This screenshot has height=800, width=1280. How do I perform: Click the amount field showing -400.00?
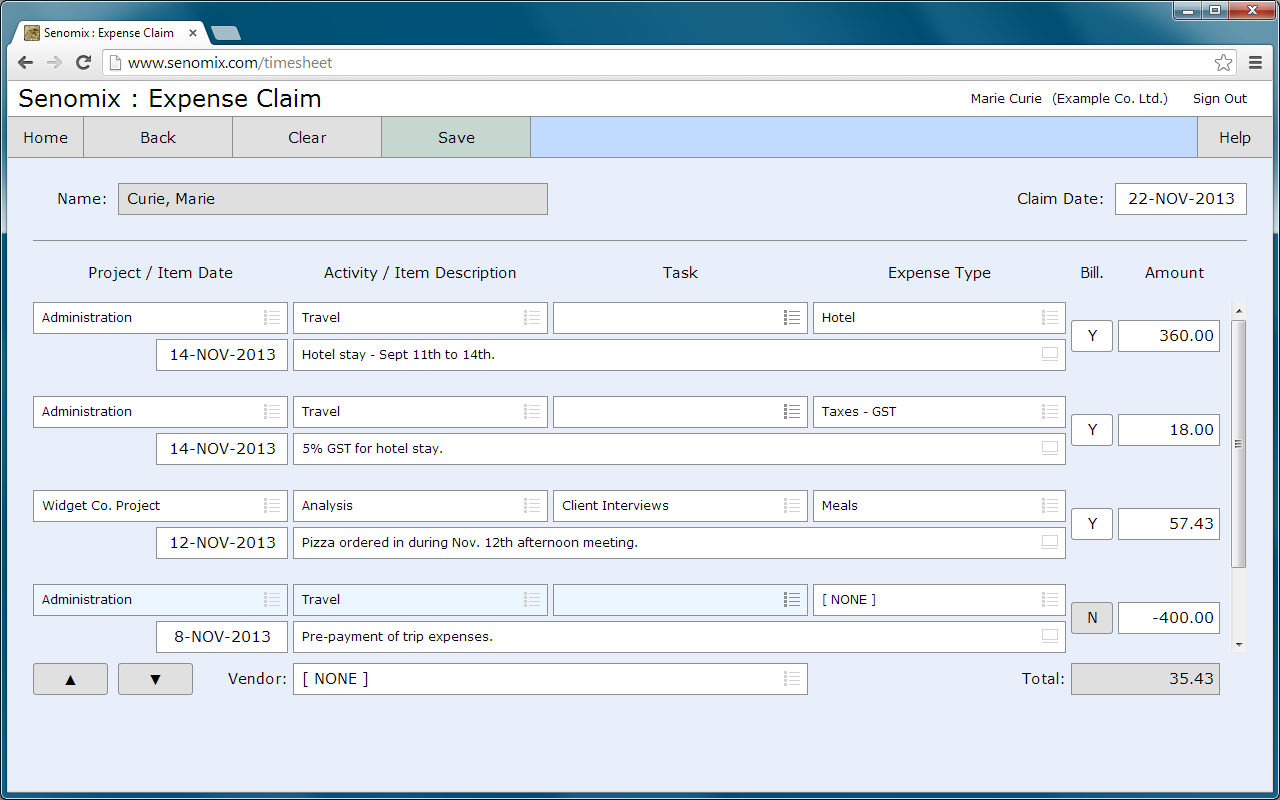pyautogui.click(x=1169, y=618)
